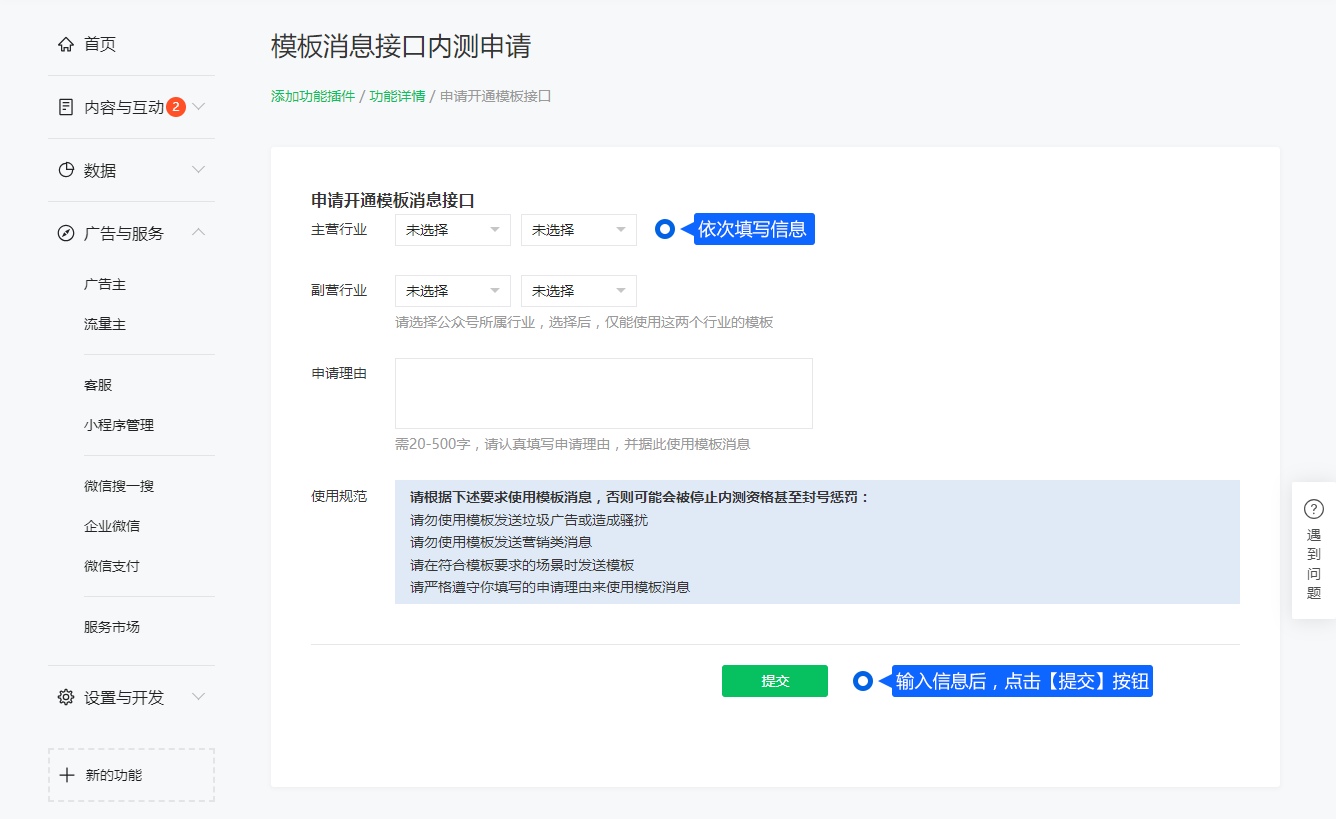This screenshot has height=819, width=1336.
Task: Open the first 副营行业 dropdown
Action: tap(452, 291)
